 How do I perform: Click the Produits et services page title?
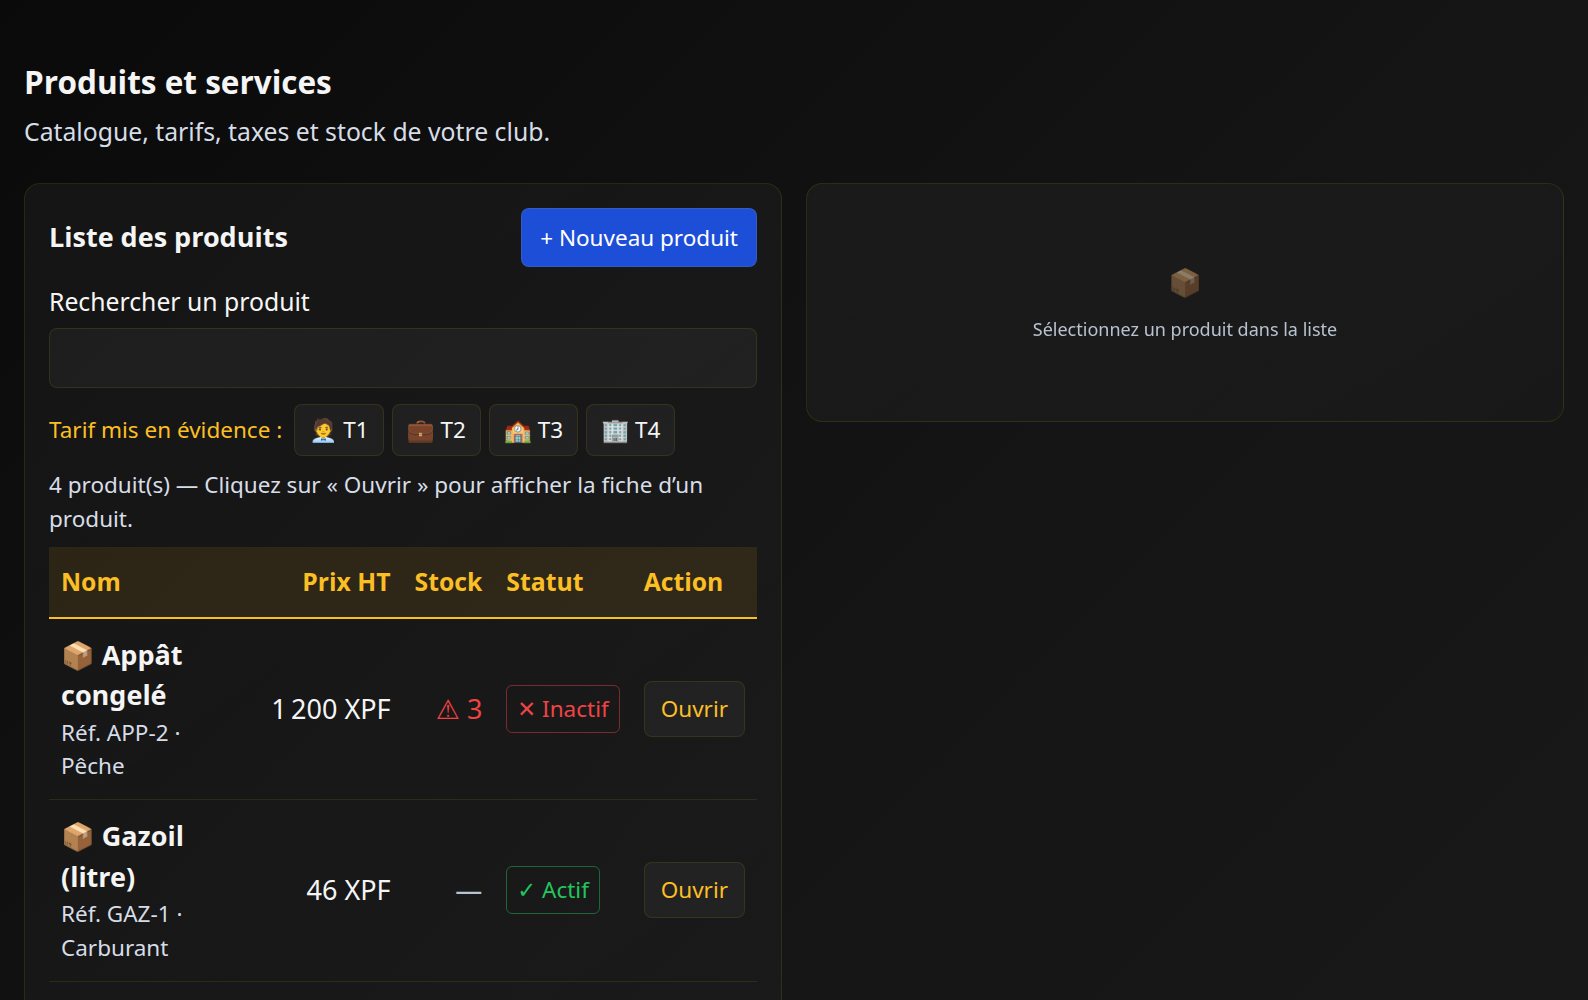178,82
